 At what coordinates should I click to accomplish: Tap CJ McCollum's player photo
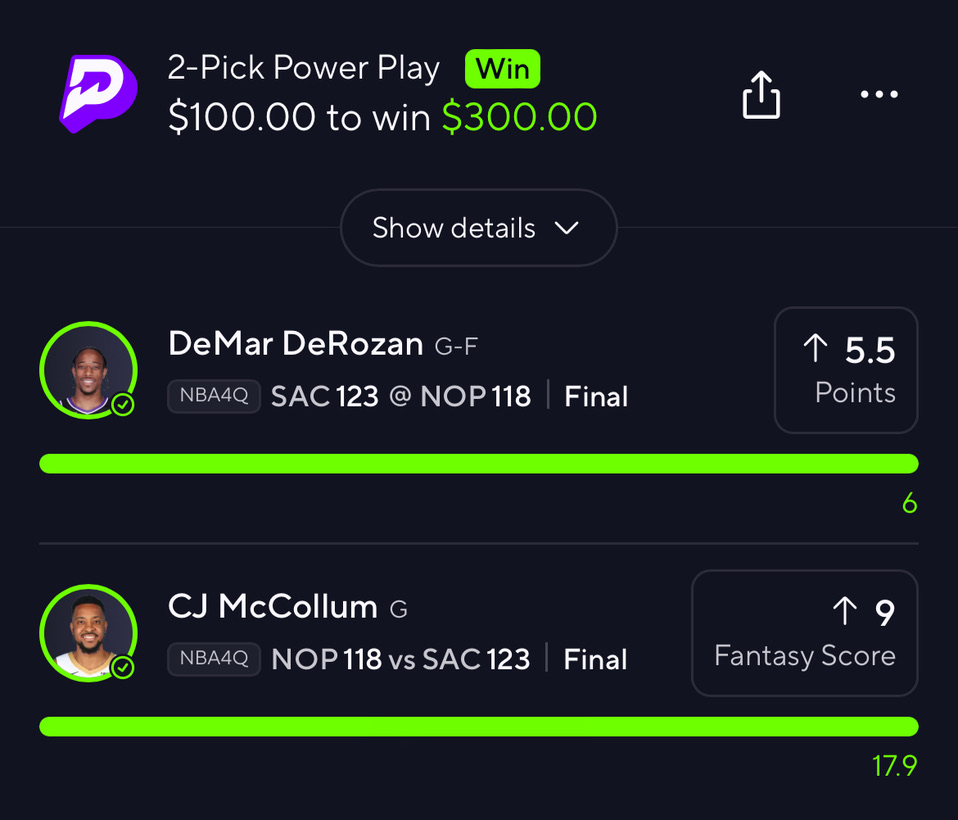pyautogui.click(x=86, y=632)
